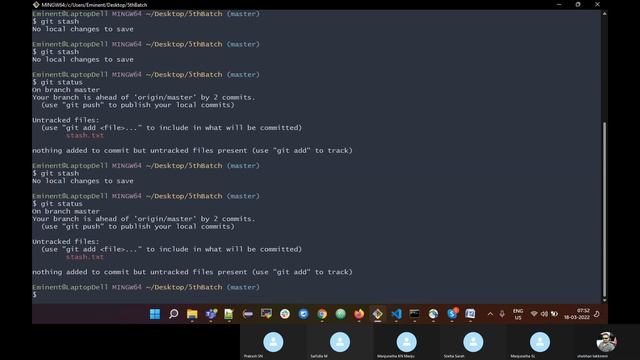Open the moon notification icon beside the clock

[x=597, y=314]
